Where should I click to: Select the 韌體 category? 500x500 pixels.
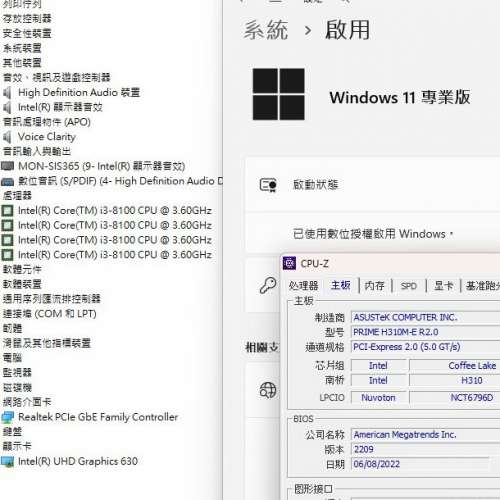[12, 328]
